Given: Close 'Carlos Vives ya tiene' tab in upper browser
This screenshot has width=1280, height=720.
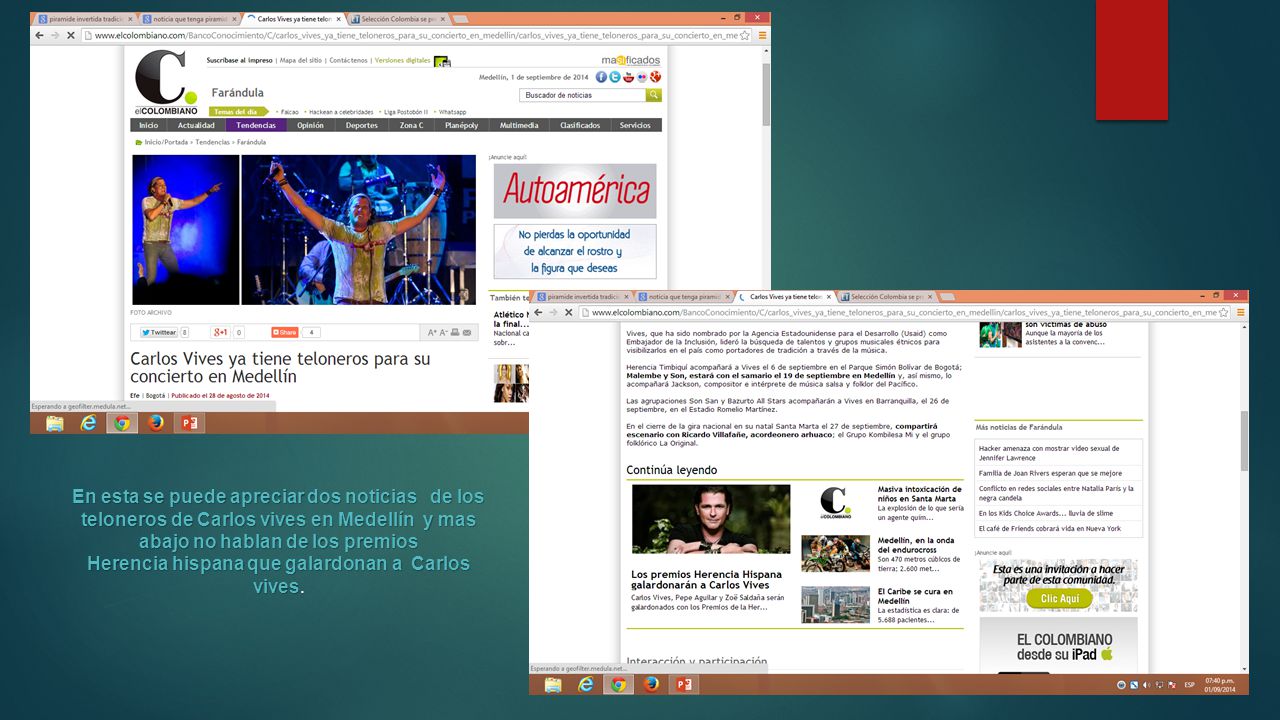Looking at the screenshot, I should [x=338, y=19].
